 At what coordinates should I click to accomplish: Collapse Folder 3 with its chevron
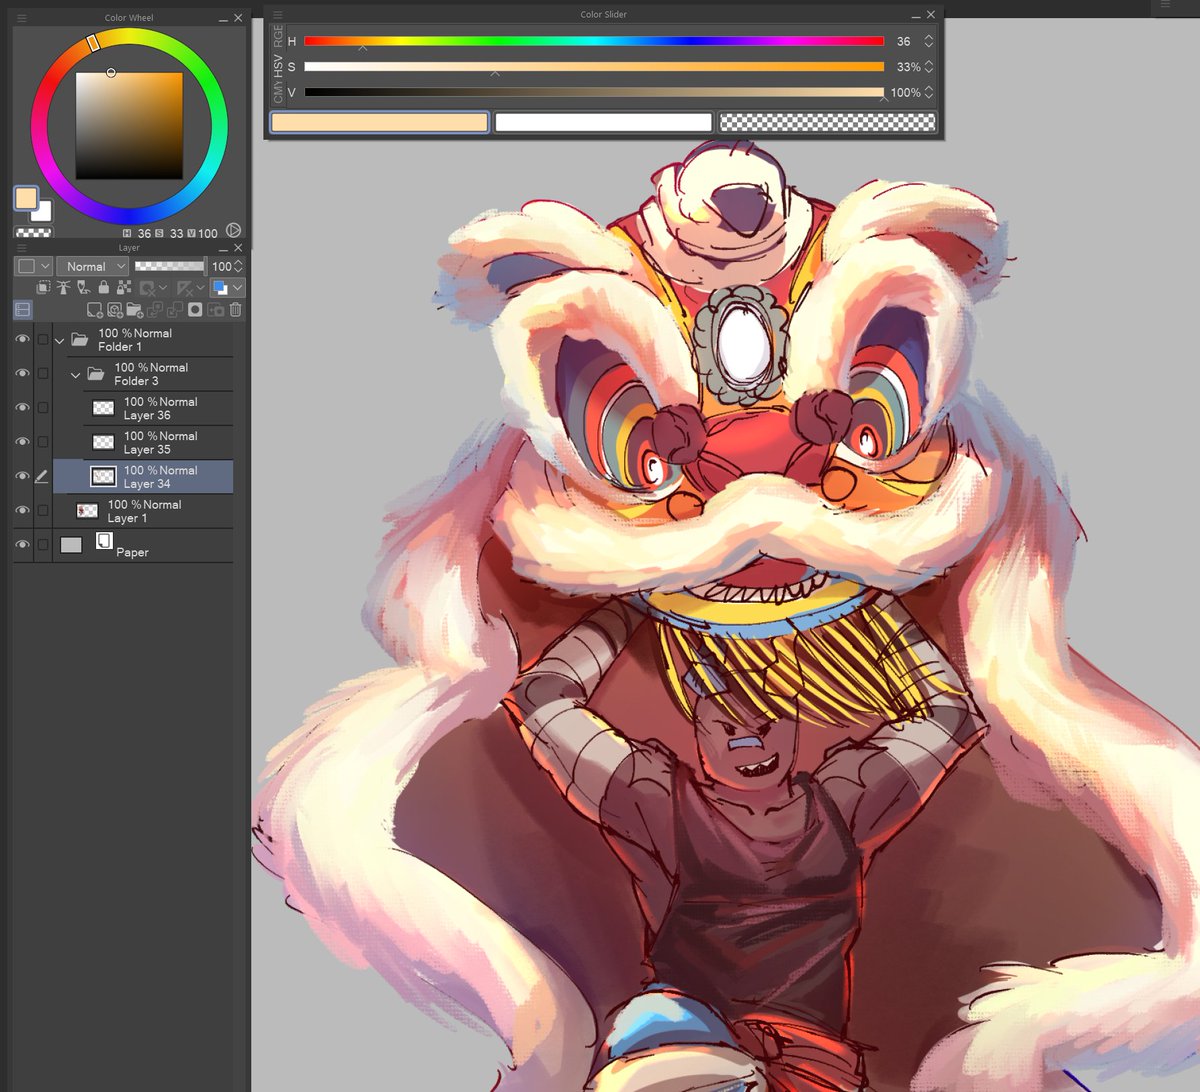[x=76, y=375]
